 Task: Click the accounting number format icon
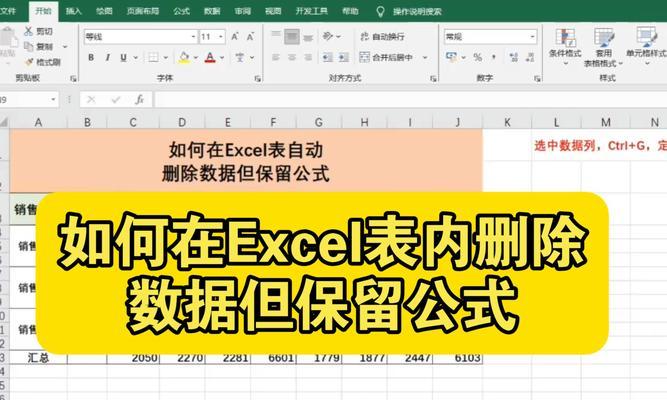click(x=451, y=57)
